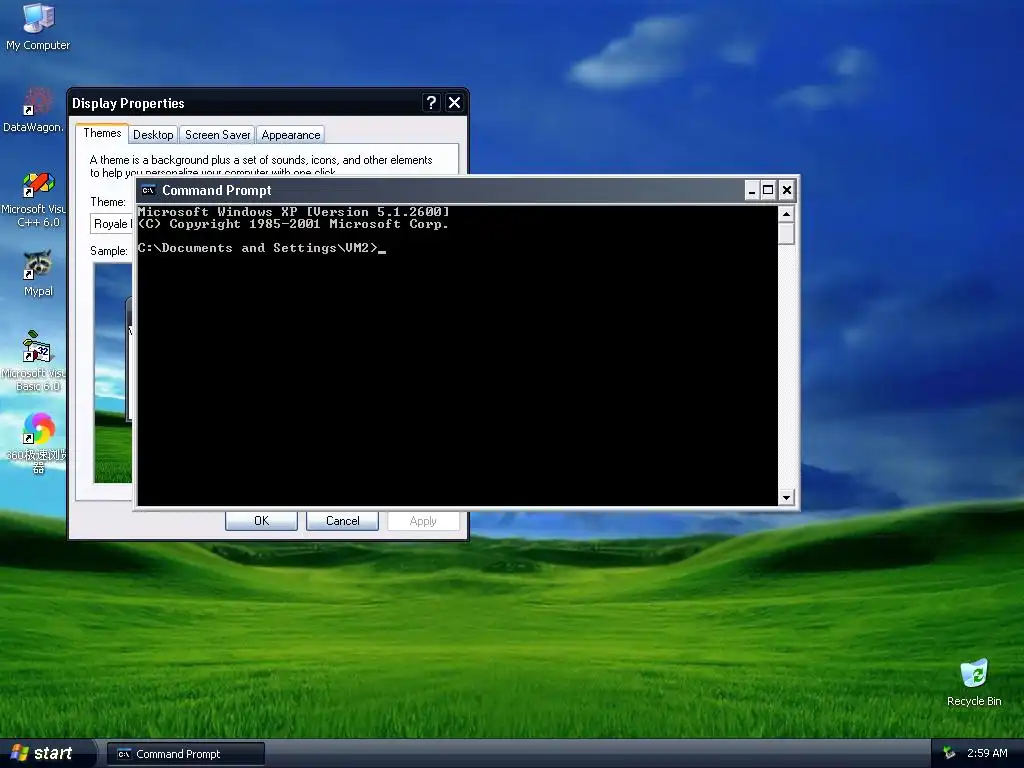Viewport: 1024px width, 768px height.
Task: Click the theme description text in Display Properties
Action: click(261, 166)
